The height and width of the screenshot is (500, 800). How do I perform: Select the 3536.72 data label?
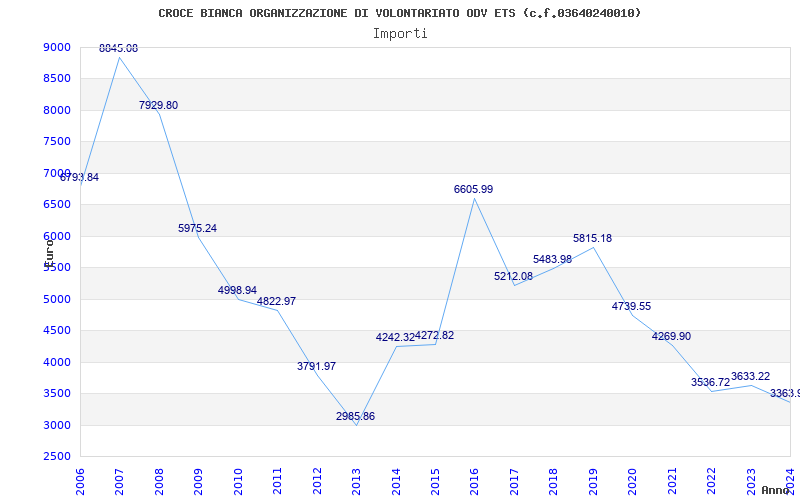(711, 382)
